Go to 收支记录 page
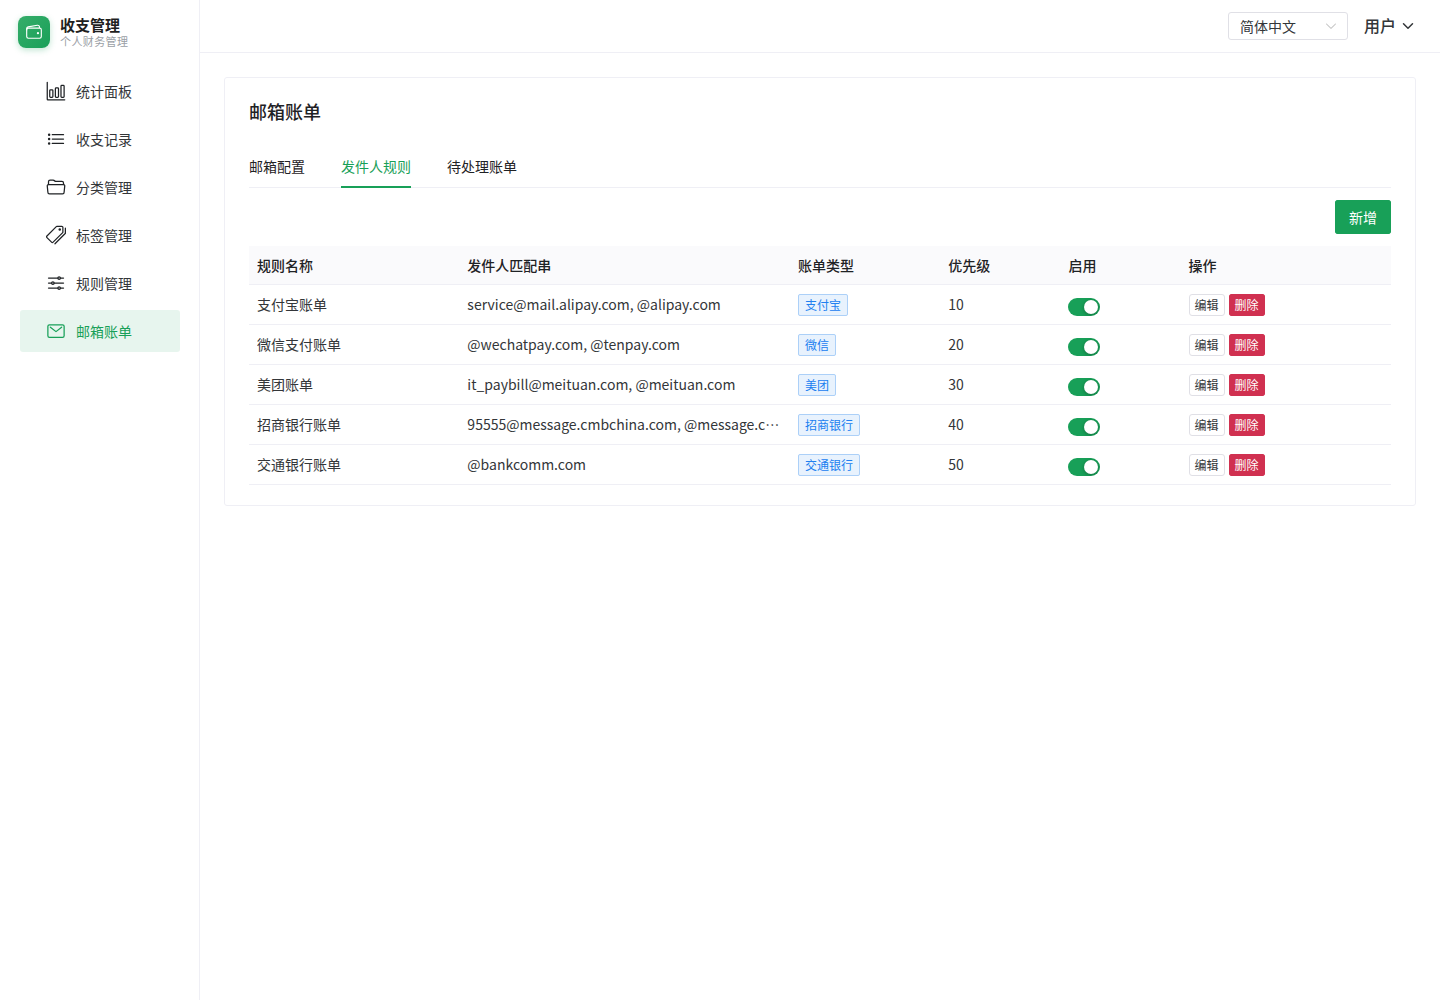The width and height of the screenshot is (1440, 1000). click(x=100, y=140)
